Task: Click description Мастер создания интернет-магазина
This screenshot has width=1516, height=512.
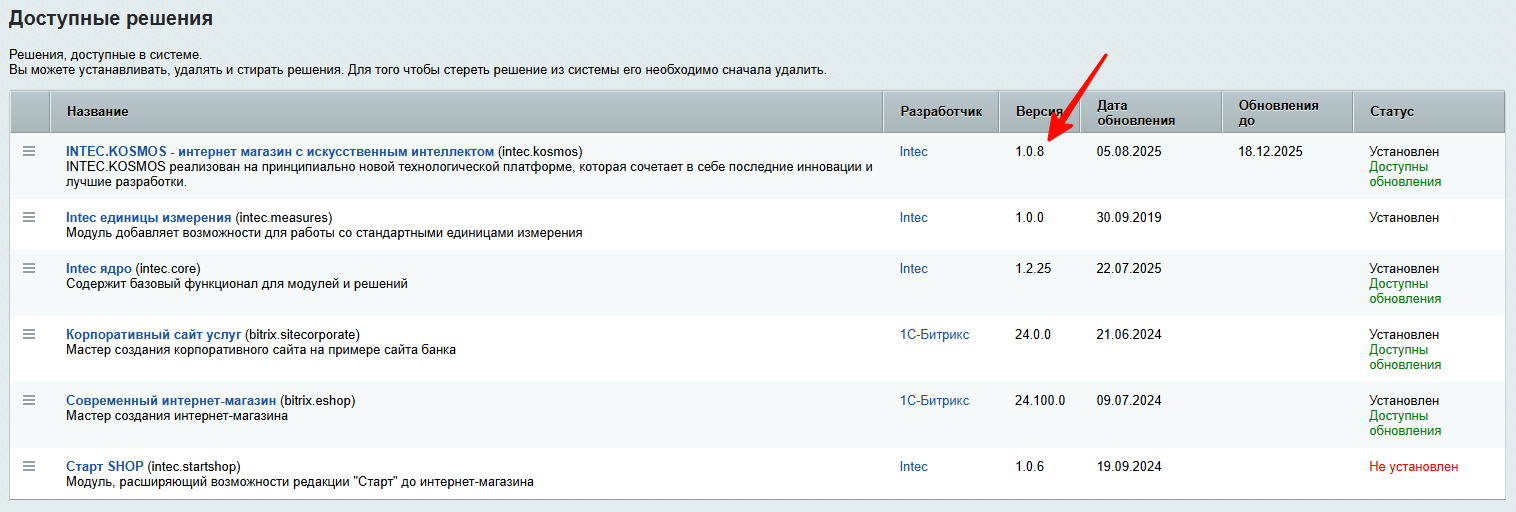Action: (177, 416)
